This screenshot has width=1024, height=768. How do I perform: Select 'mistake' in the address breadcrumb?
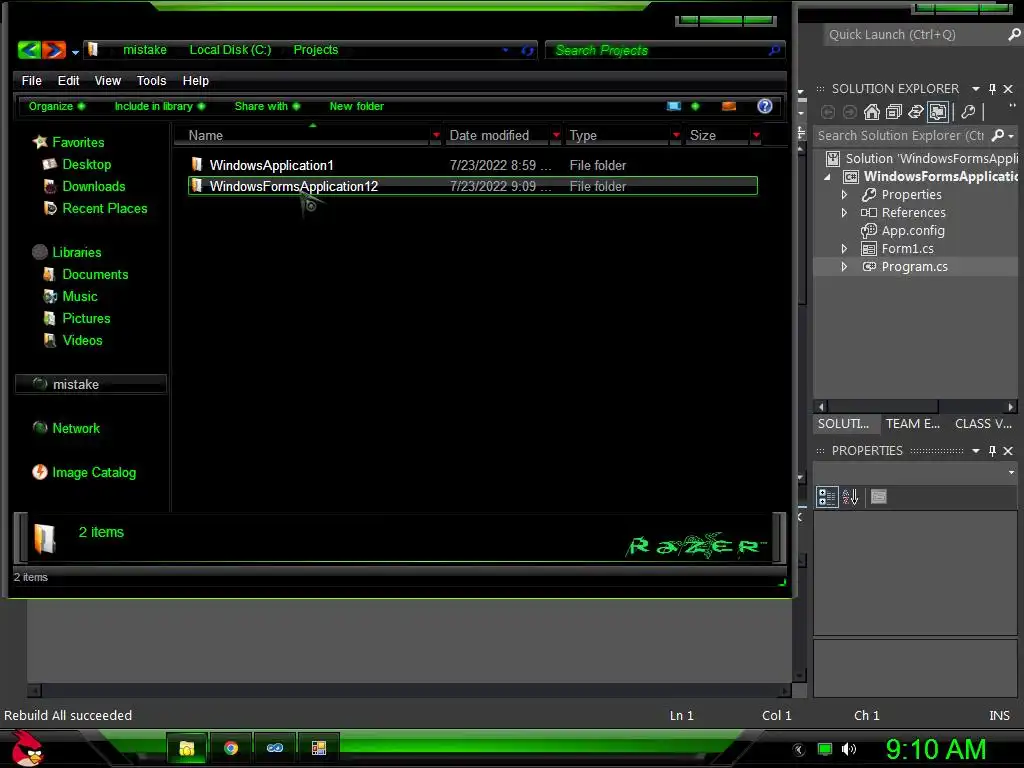click(144, 50)
